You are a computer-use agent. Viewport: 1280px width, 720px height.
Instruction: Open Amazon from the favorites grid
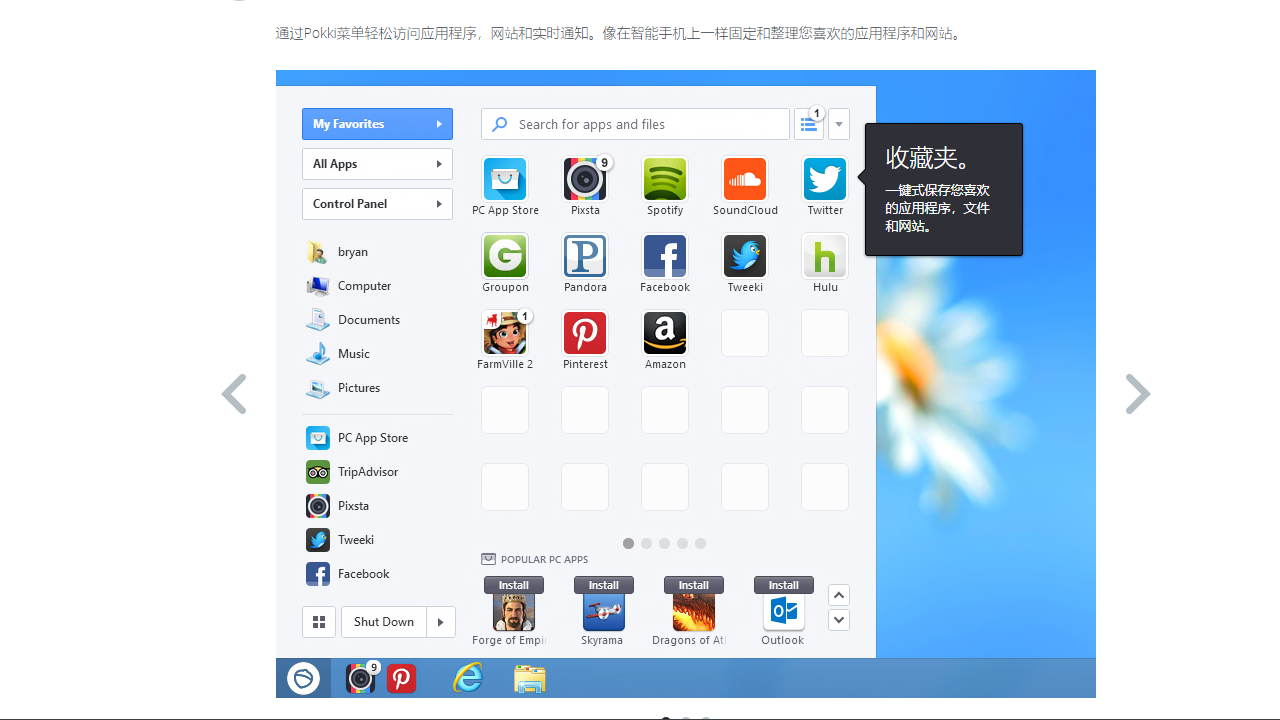[664, 333]
